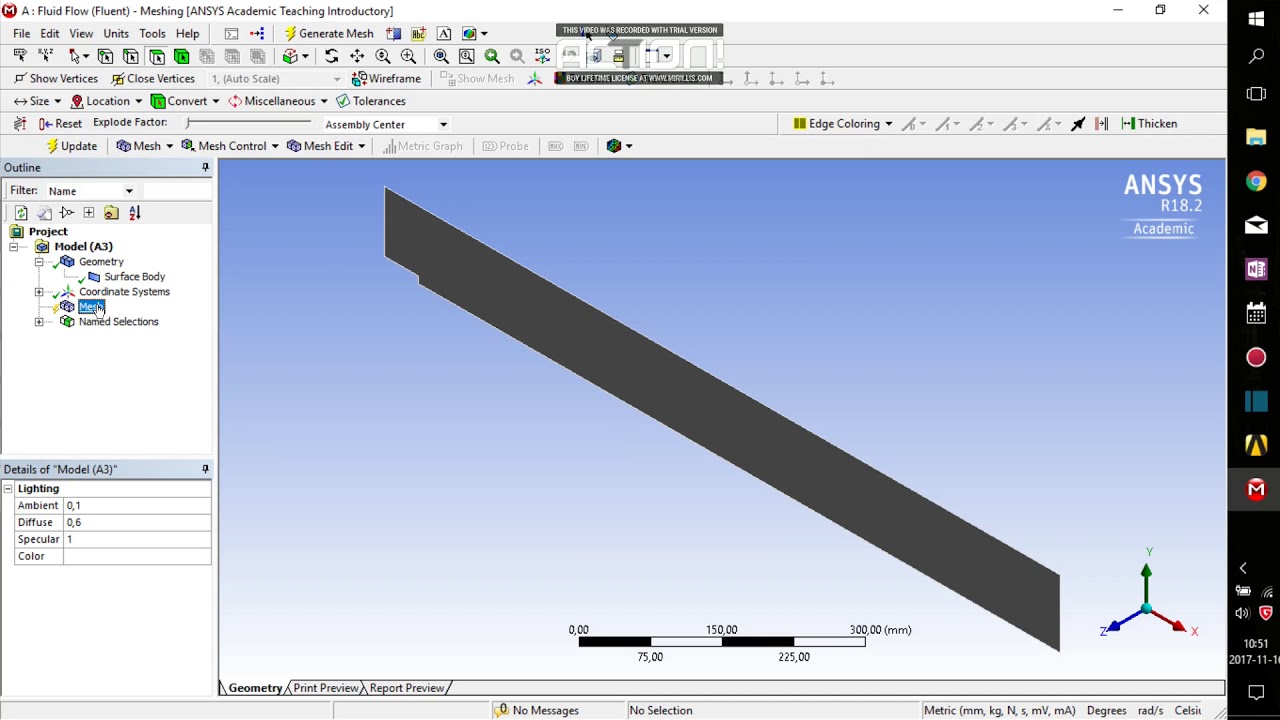Open Windows Start menu icon
1280x720 pixels.
point(1256,19)
